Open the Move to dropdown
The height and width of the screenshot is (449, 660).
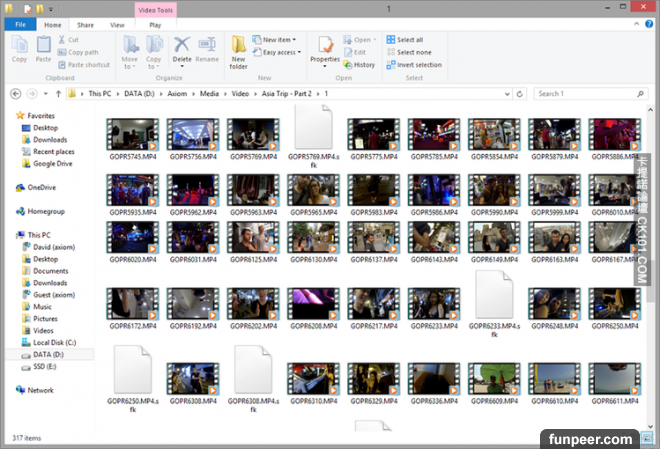[130, 50]
